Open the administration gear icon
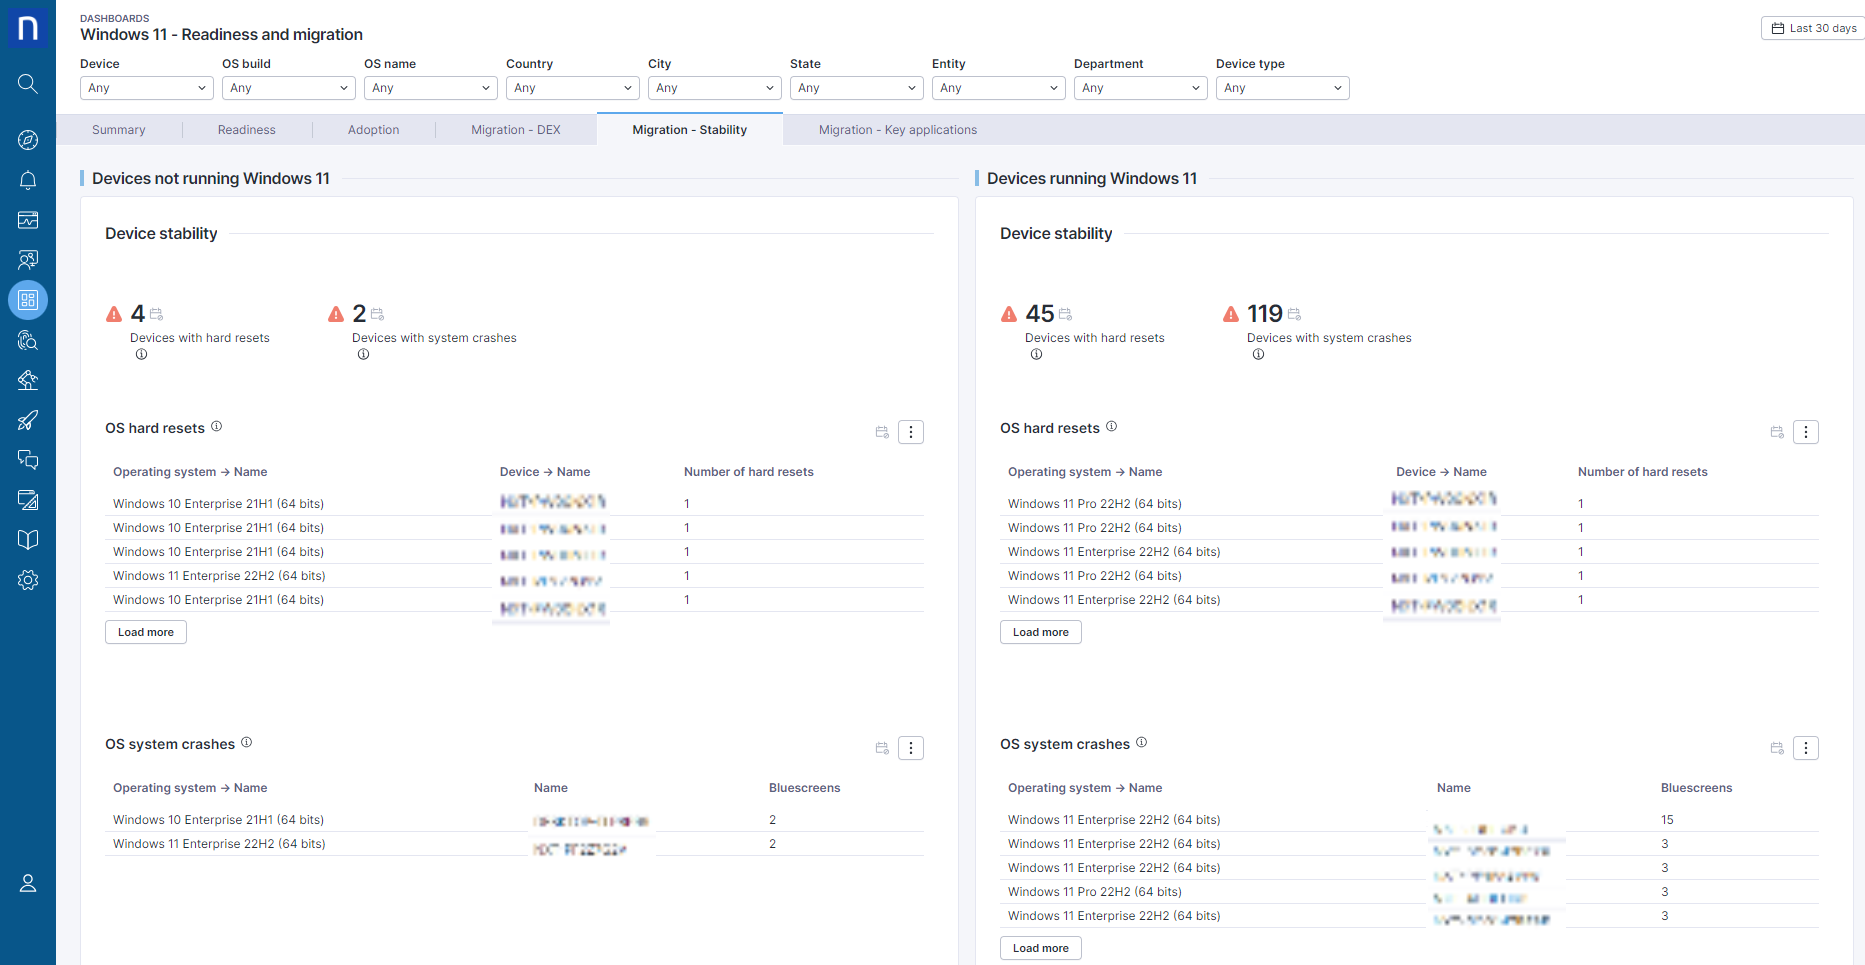1865x965 pixels. coord(28,580)
